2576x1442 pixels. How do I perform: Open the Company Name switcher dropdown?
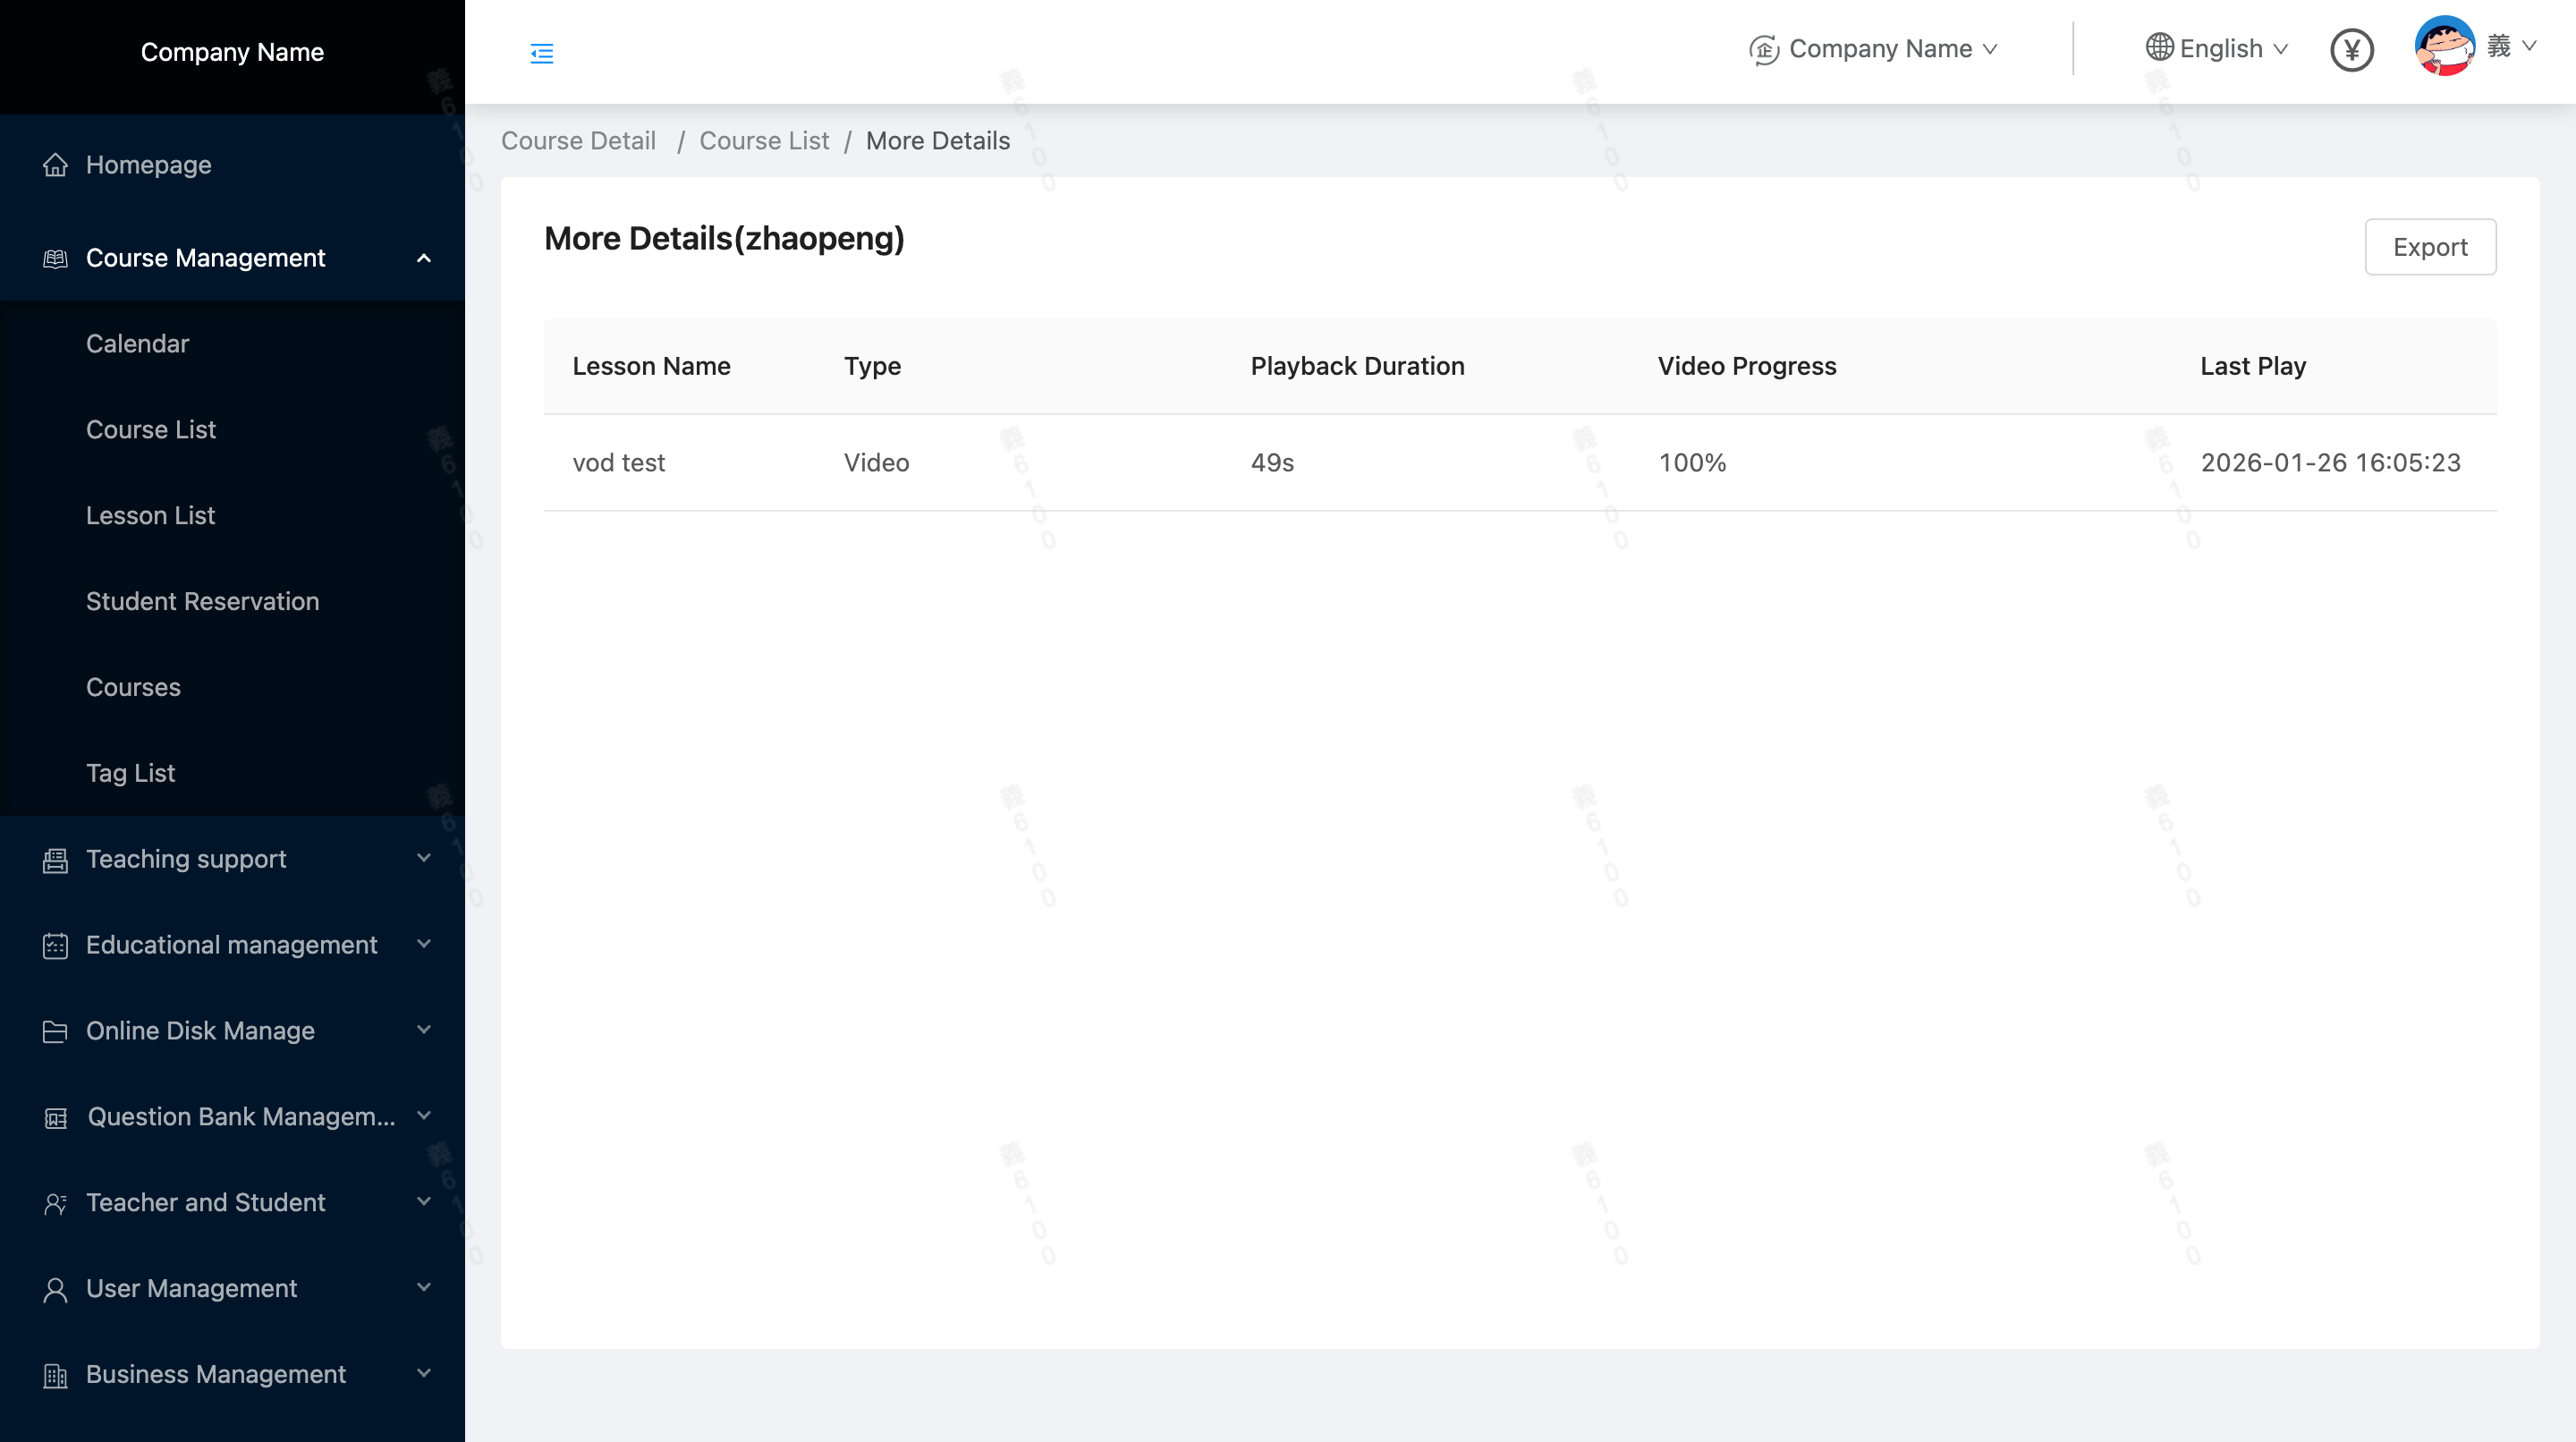[x=1880, y=49]
